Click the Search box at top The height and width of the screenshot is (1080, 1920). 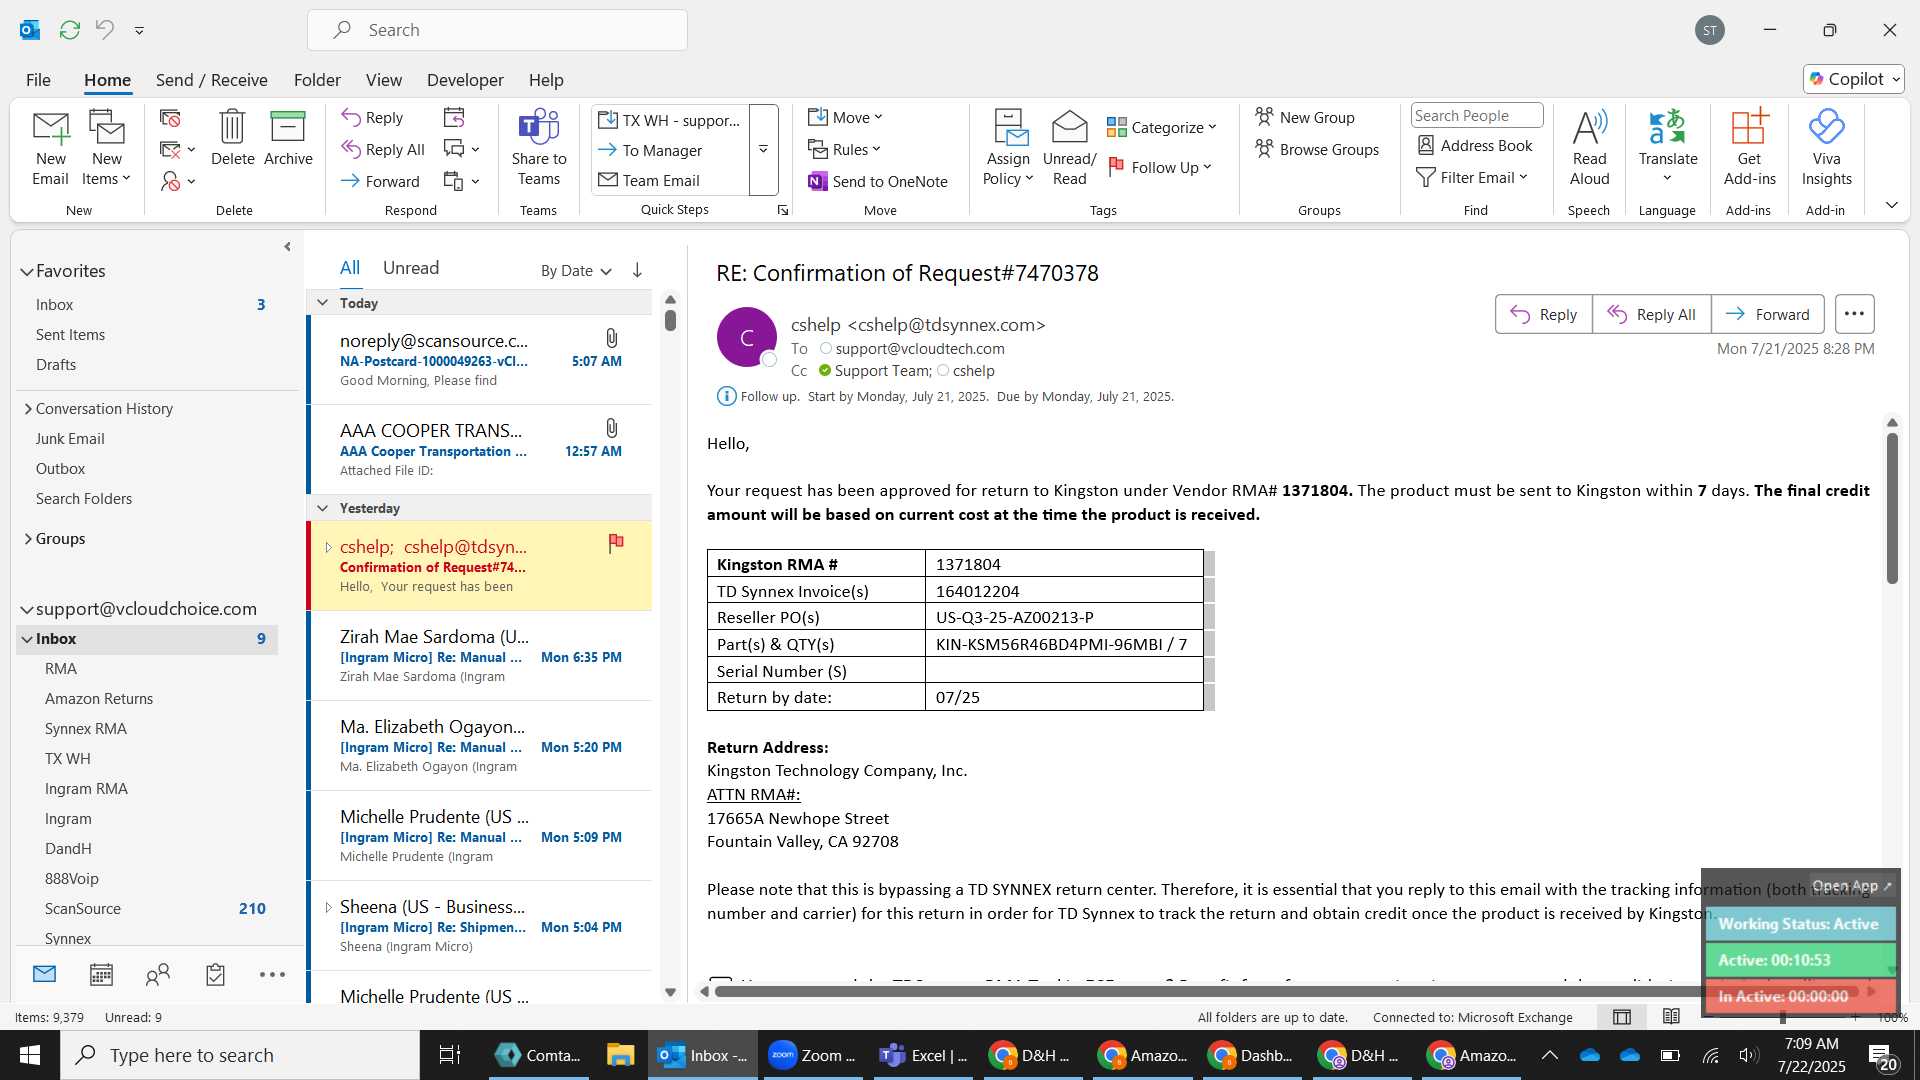click(x=497, y=30)
